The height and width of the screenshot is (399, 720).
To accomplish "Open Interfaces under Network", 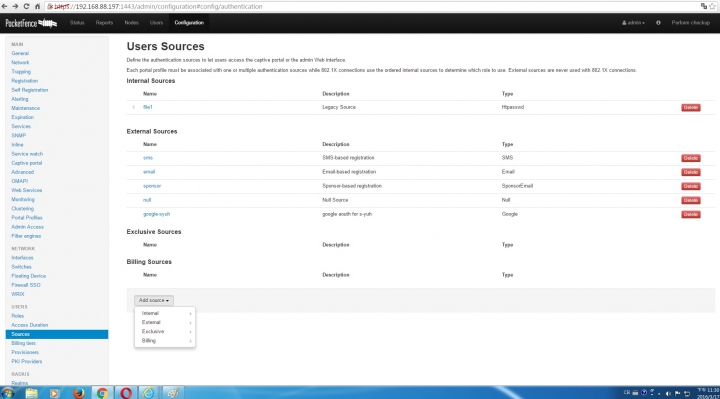I will pyautogui.click(x=22, y=258).
